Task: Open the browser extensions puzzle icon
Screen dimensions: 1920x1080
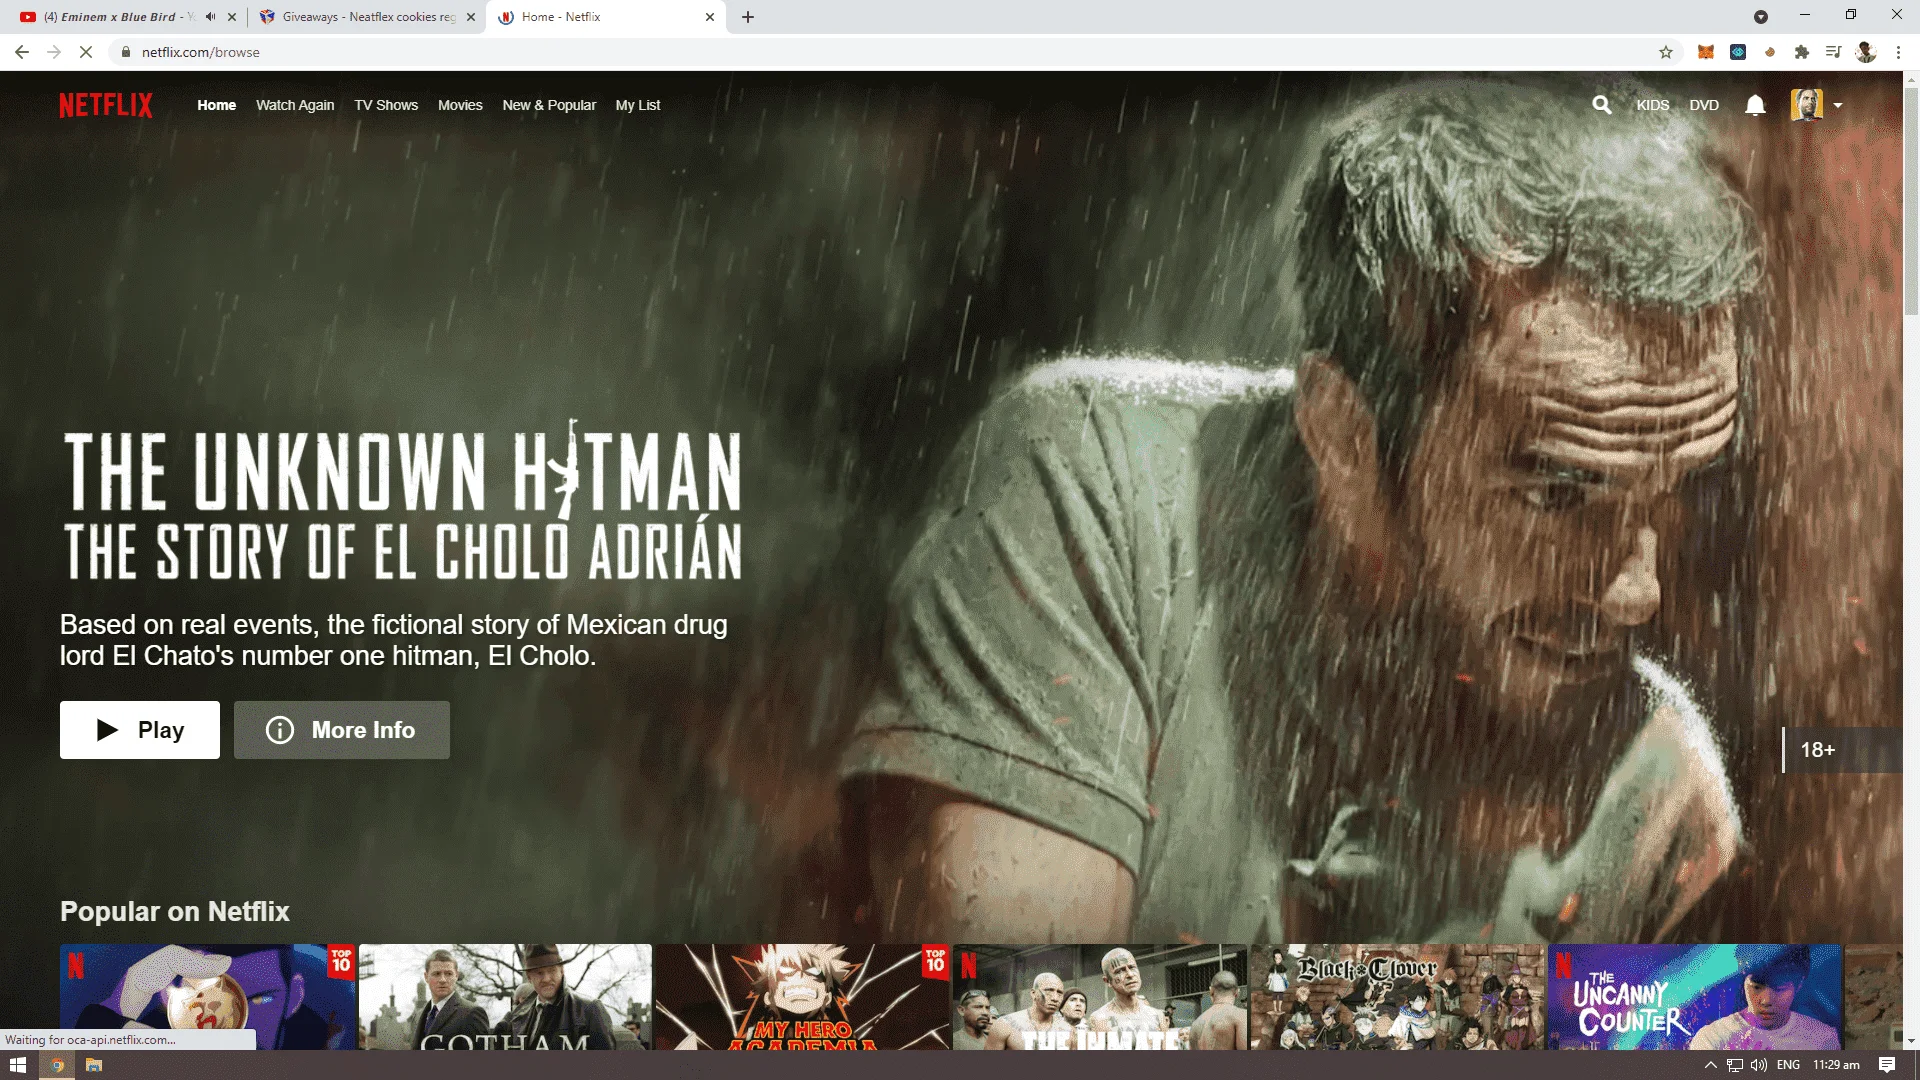Action: (x=1802, y=52)
